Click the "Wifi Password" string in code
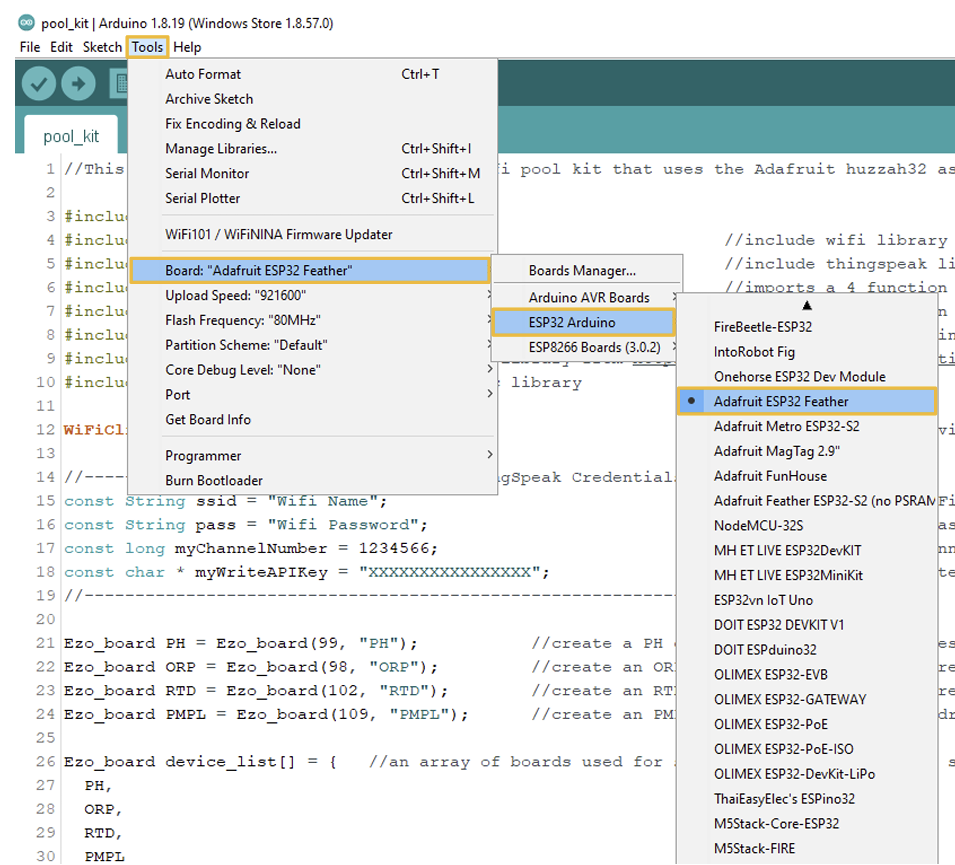955x865 pixels. click(x=343, y=524)
